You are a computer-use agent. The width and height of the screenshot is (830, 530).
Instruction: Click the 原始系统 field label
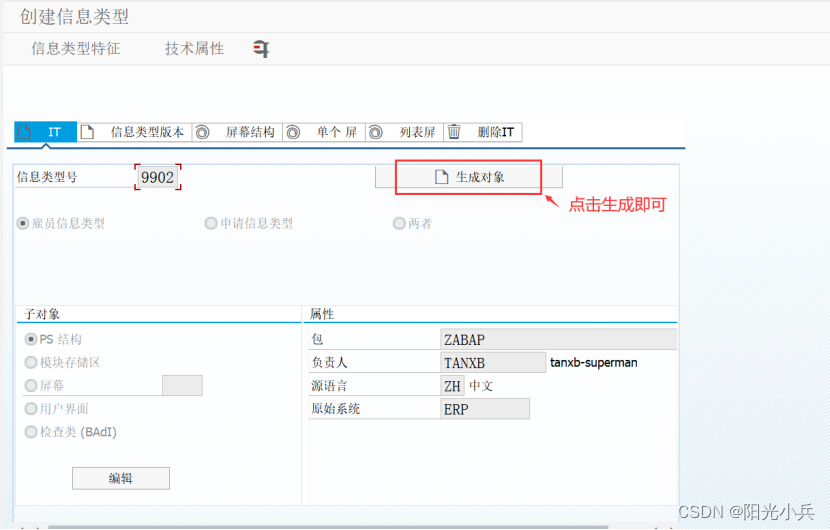click(x=336, y=409)
